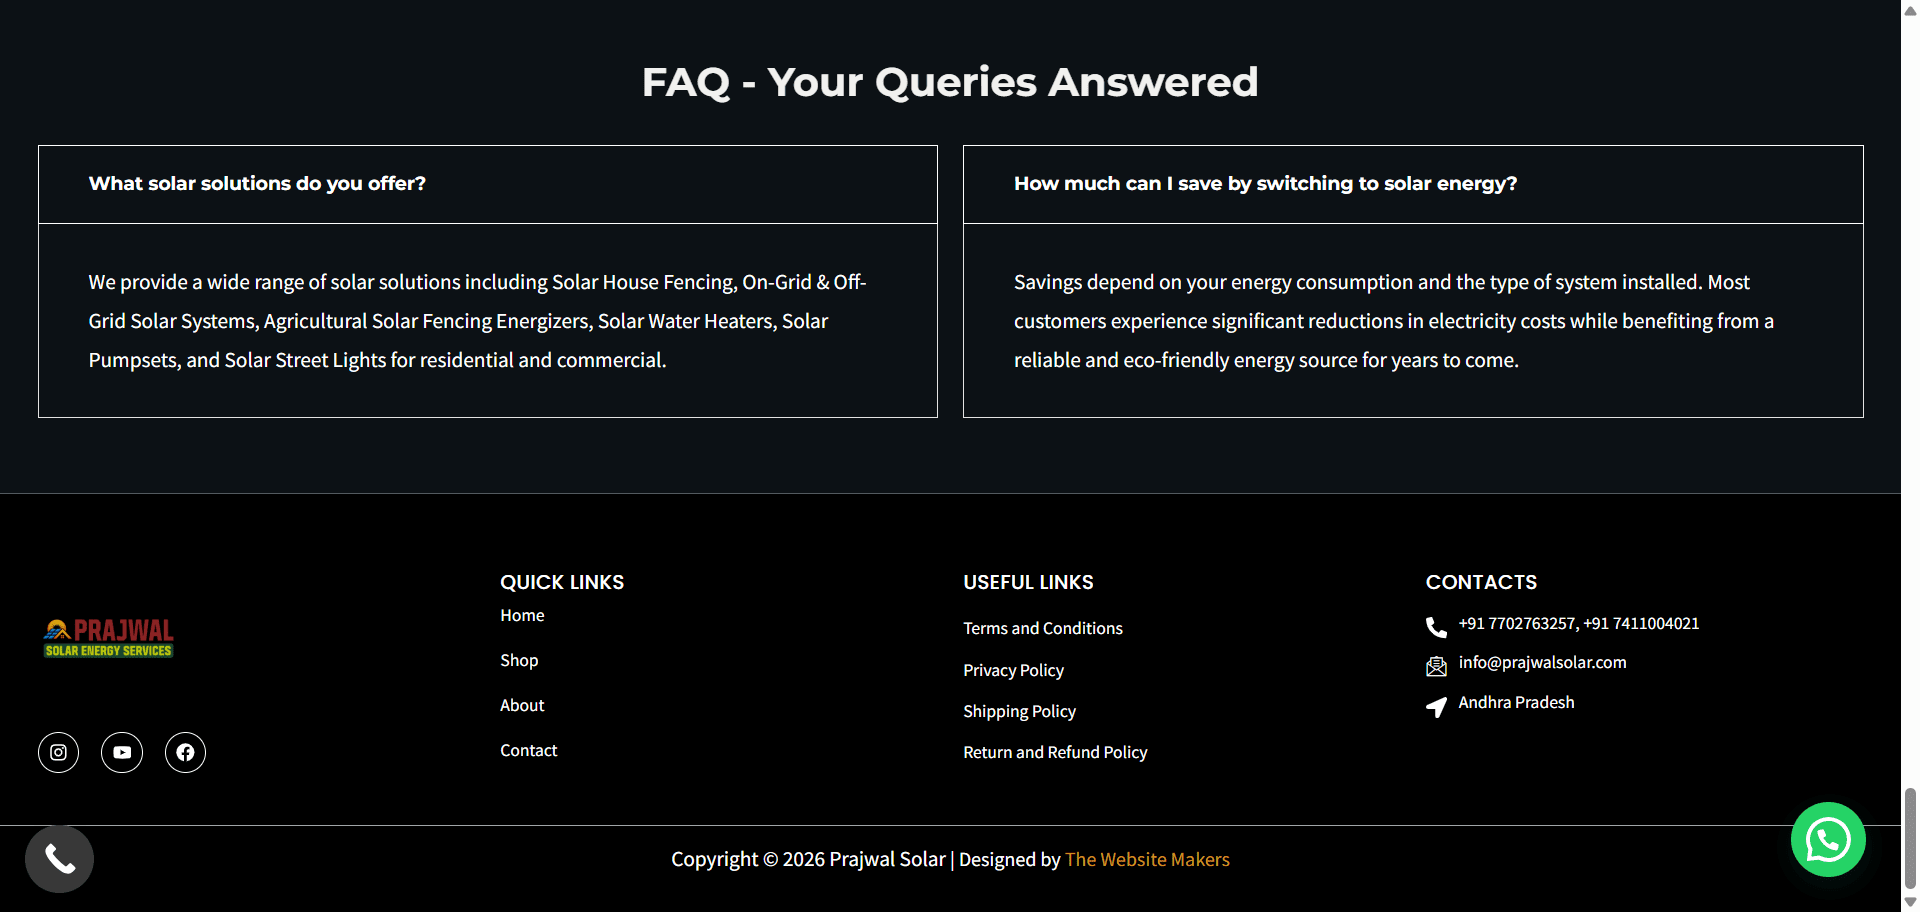Collapse the 'How much can I save' FAQ
1920x912 pixels.
[x=1413, y=184]
